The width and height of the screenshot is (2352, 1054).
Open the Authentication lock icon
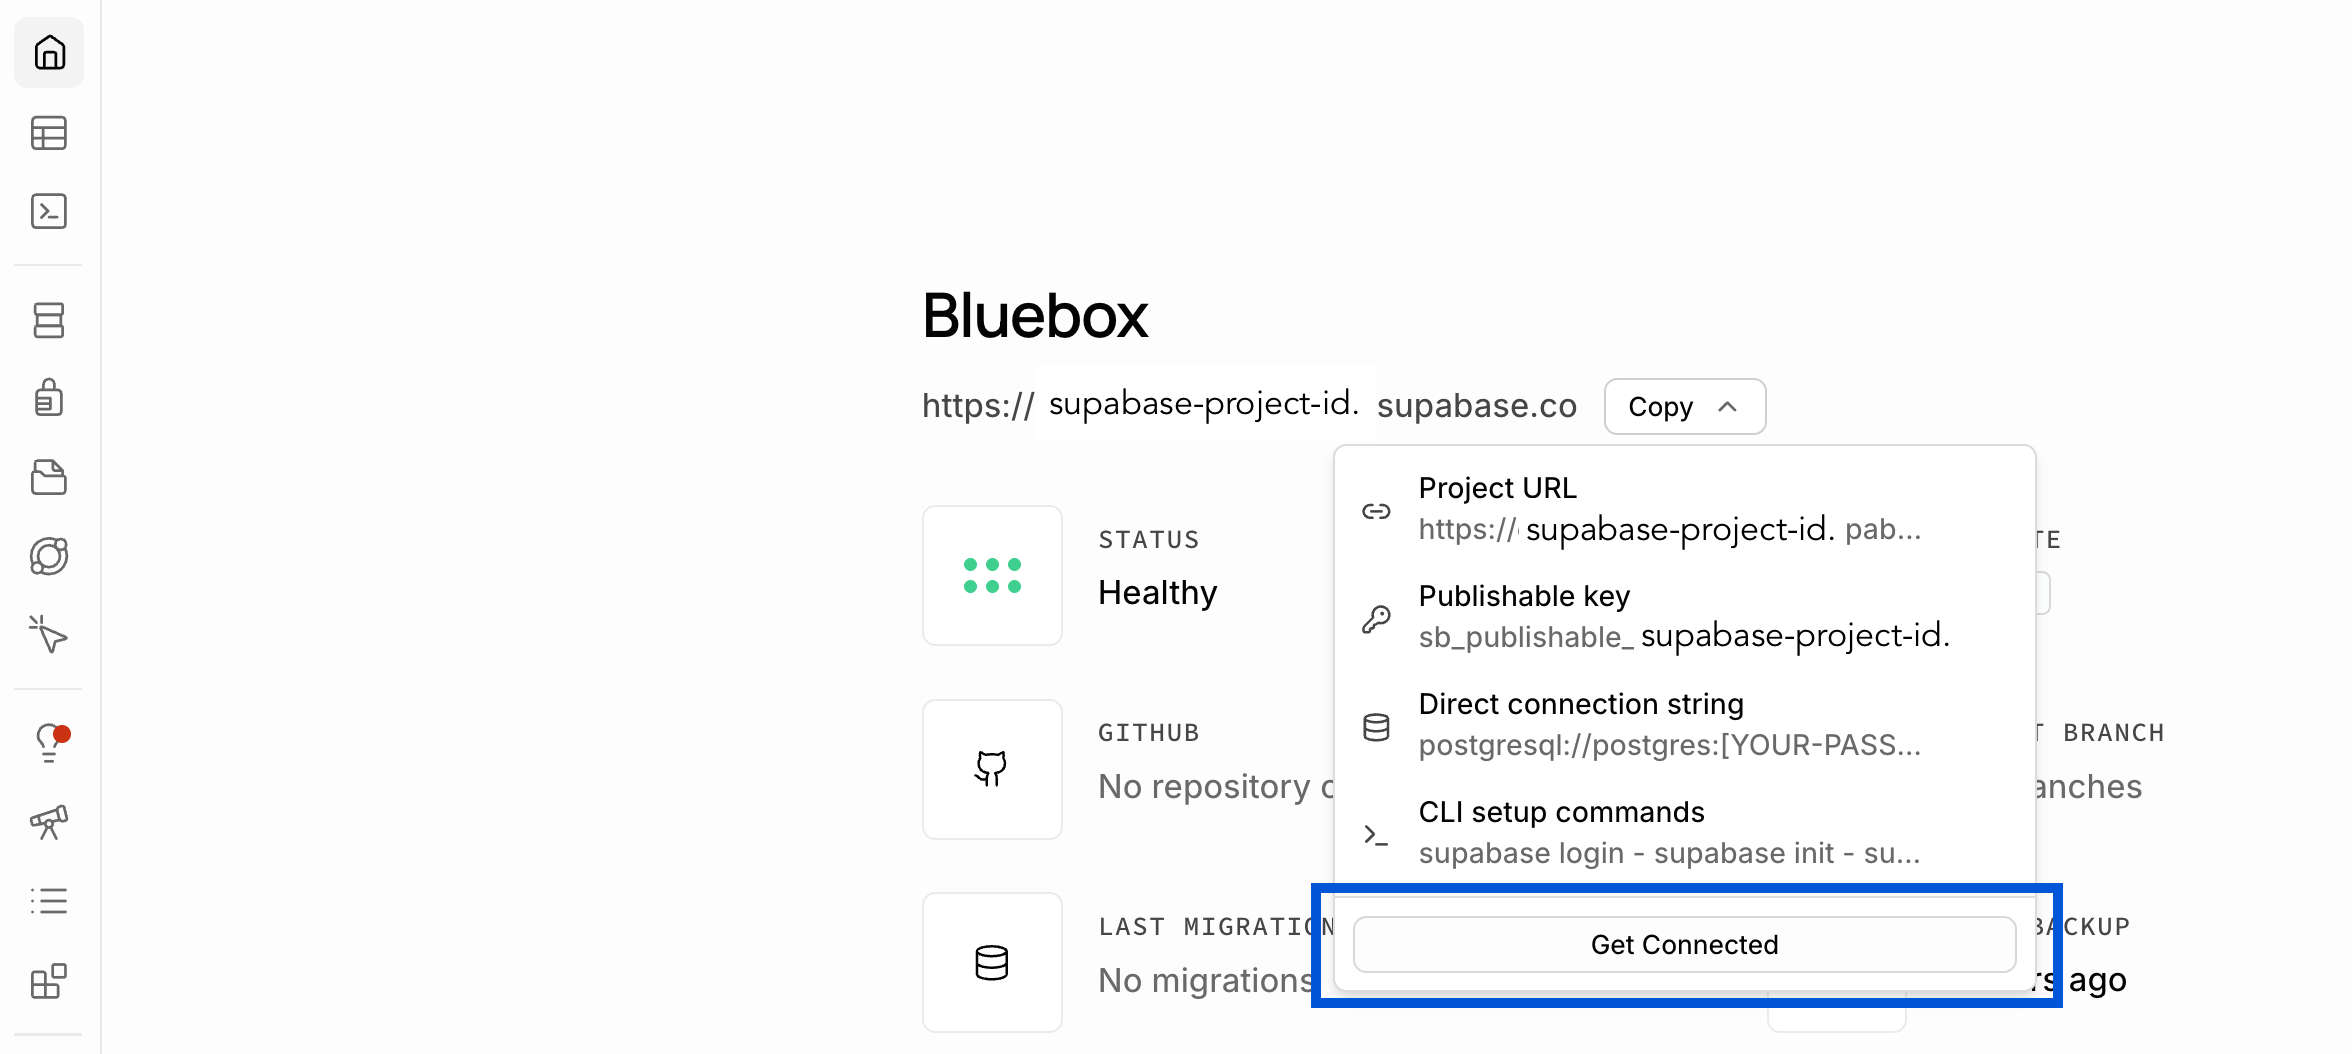49,398
